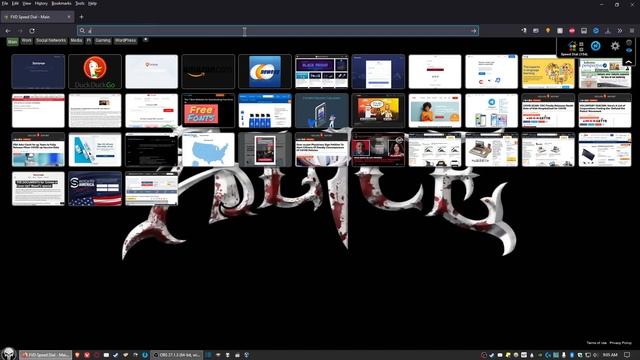This screenshot has height=360, width=640.
Task: Select FVD Speed Dial taskbar button
Action: pos(46,355)
